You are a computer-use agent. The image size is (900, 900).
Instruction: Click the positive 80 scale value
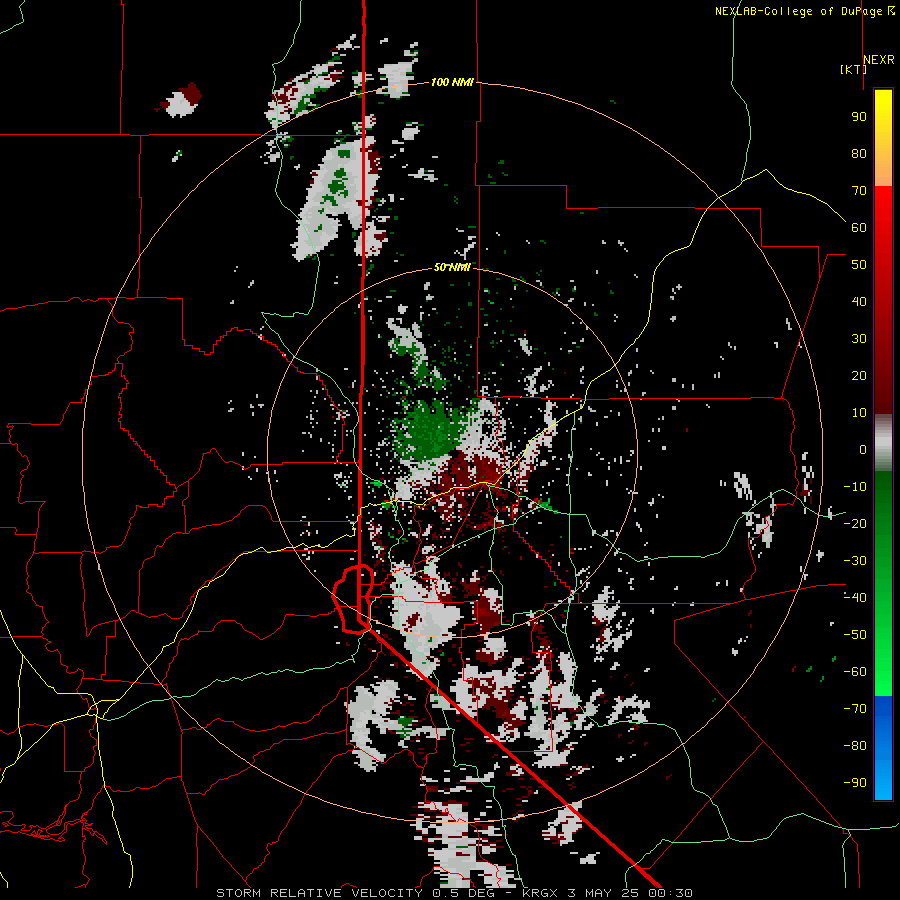(x=859, y=153)
